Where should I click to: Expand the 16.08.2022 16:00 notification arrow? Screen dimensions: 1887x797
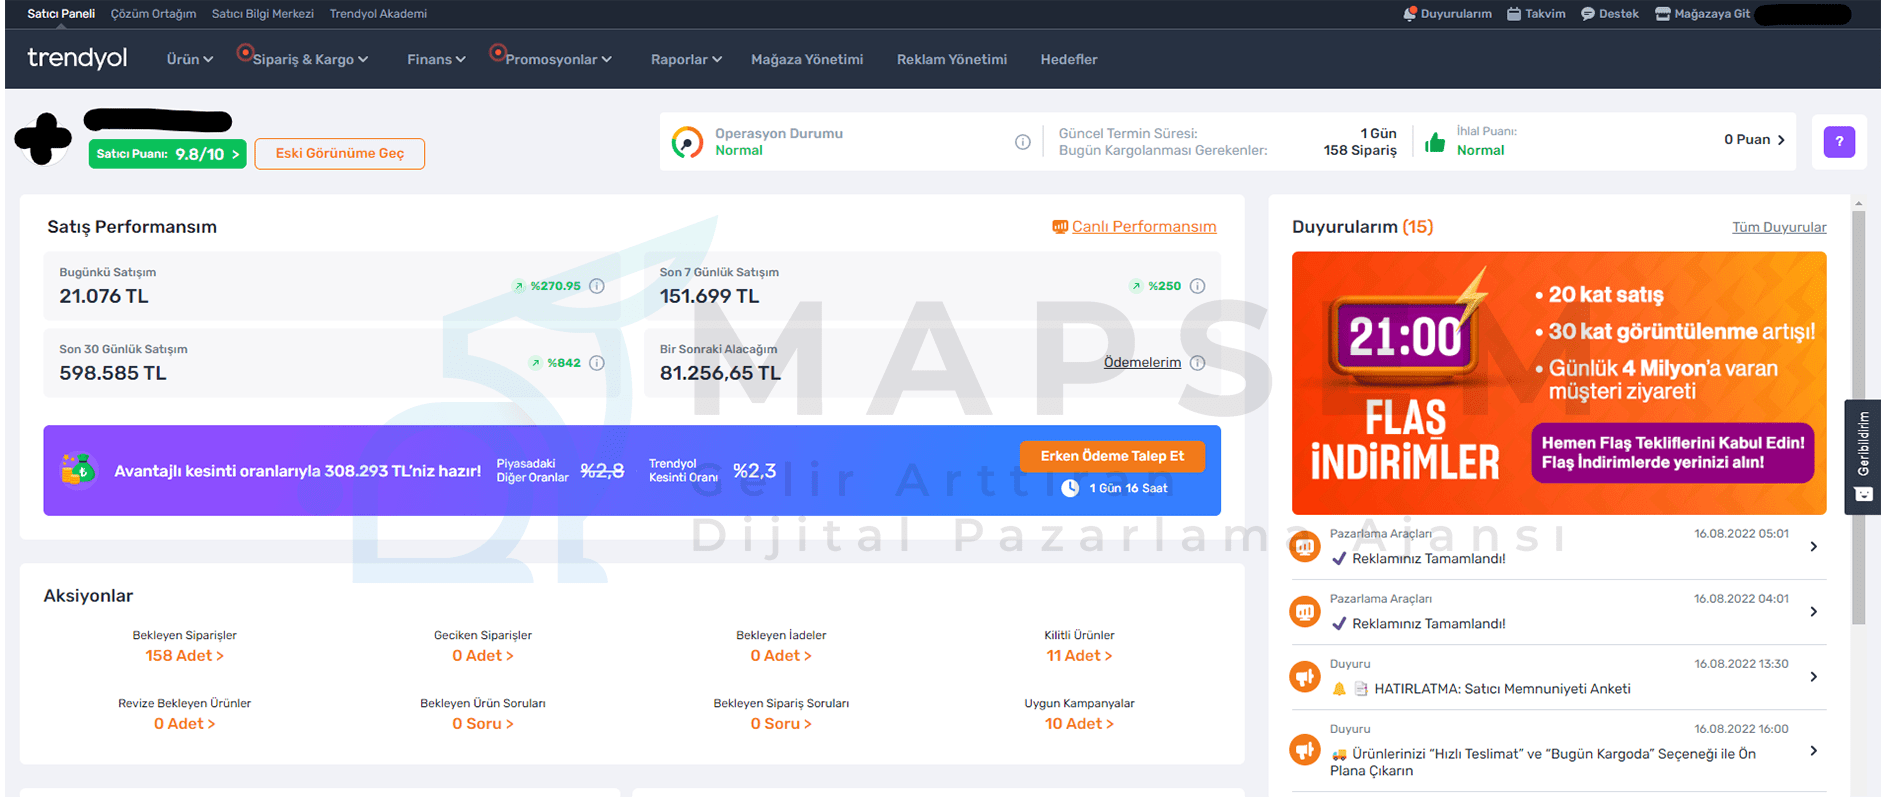(x=1814, y=750)
